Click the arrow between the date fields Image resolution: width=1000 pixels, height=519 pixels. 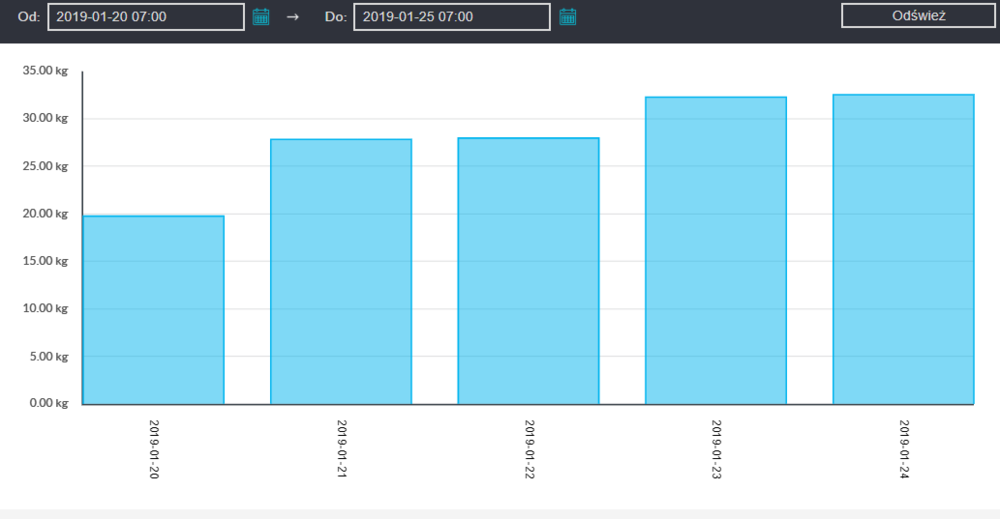[293, 17]
